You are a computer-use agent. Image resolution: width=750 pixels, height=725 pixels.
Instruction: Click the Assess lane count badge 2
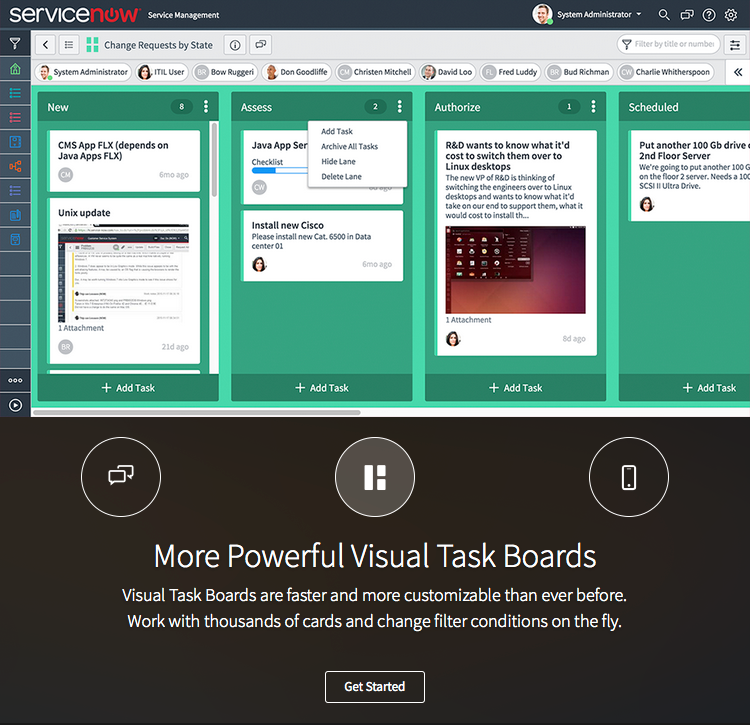(375, 107)
